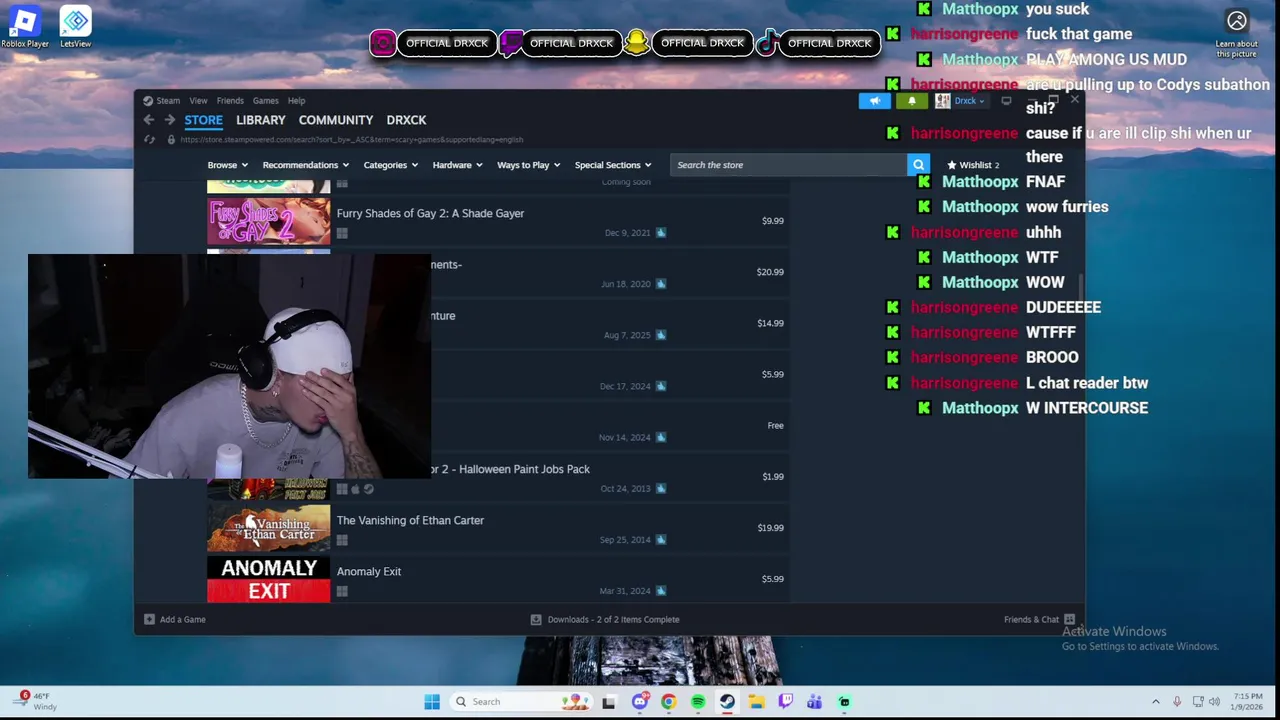Click Windows platform icon under Furry Shades of Gay 2
The width and height of the screenshot is (1280, 720).
(342, 233)
